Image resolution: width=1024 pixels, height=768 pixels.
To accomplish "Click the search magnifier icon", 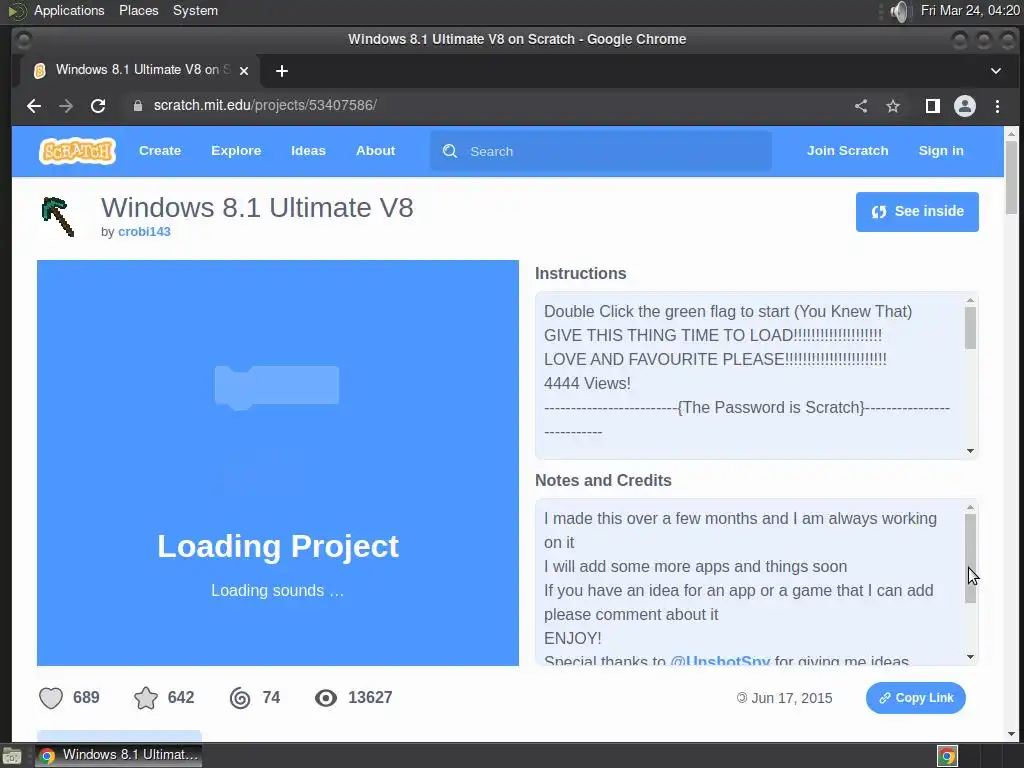I will (x=450, y=151).
